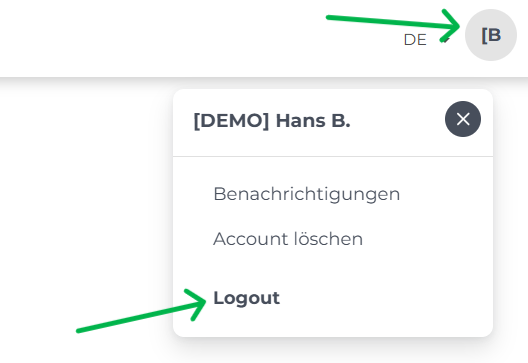Select the user name at the popup top
The width and height of the screenshot is (528, 363).
[x=272, y=121]
